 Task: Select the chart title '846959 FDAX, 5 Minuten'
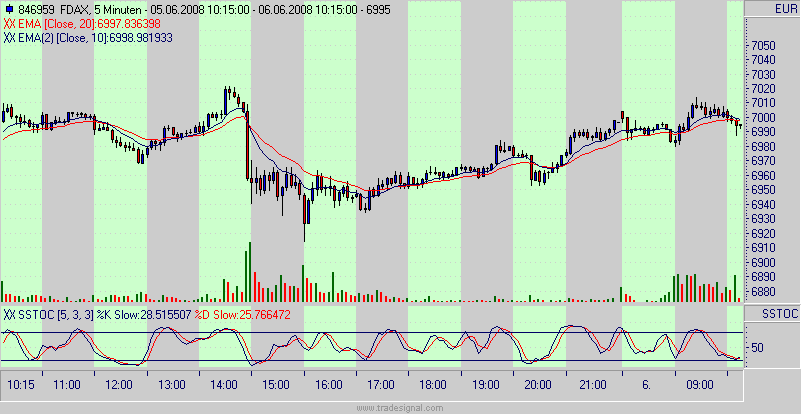79,10
